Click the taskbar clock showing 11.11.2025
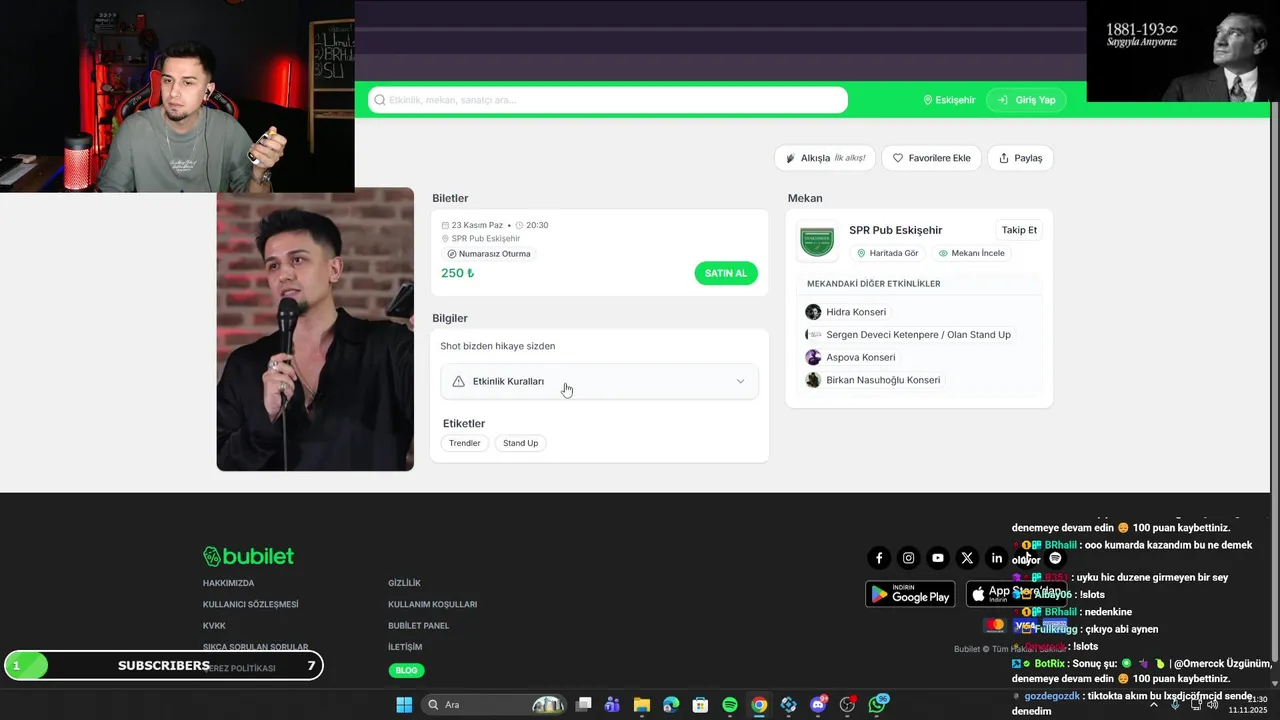 1248,705
